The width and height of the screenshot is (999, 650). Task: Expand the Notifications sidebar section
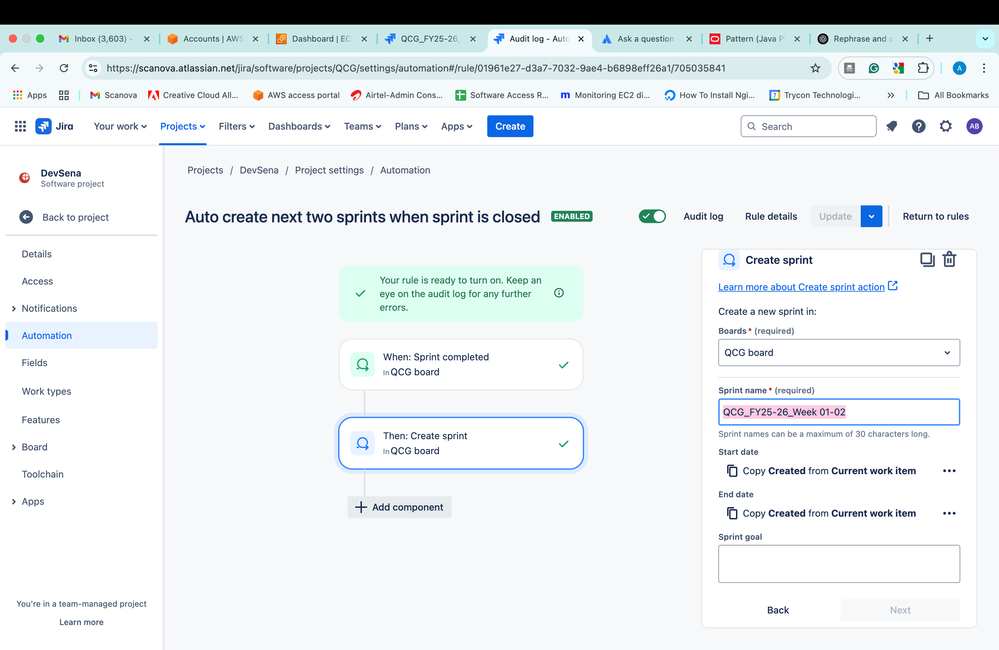click(x=13, y=308)
